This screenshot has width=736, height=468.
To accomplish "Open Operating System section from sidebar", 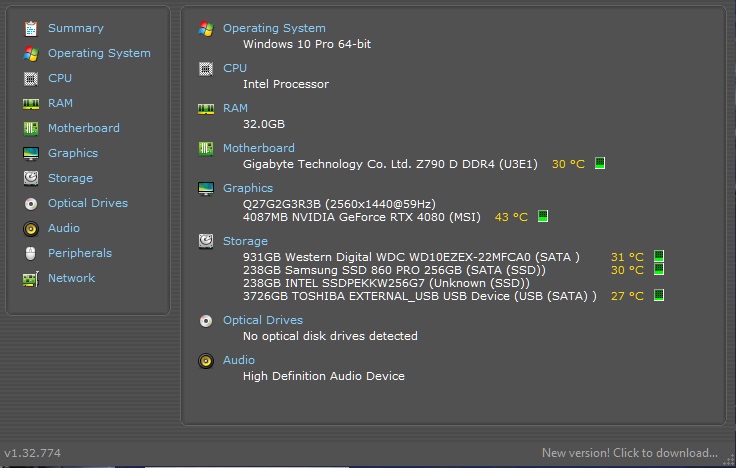I will (99, 53).
